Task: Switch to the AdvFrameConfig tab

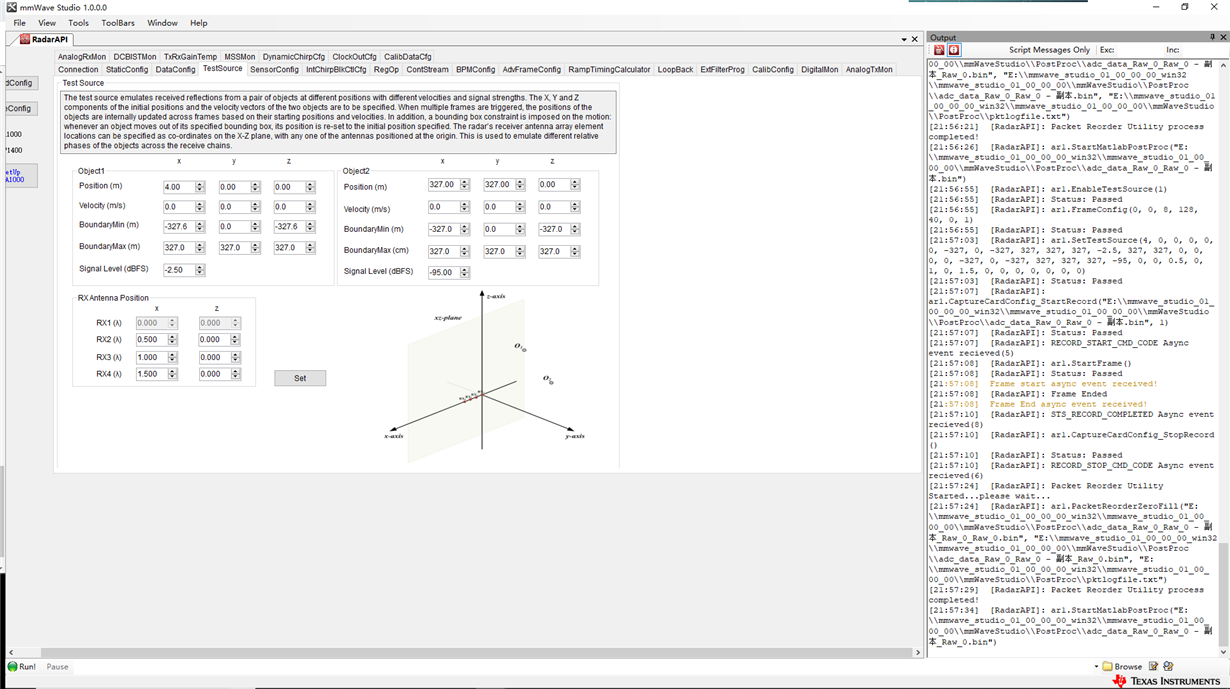Action: (x=532, y=69)
